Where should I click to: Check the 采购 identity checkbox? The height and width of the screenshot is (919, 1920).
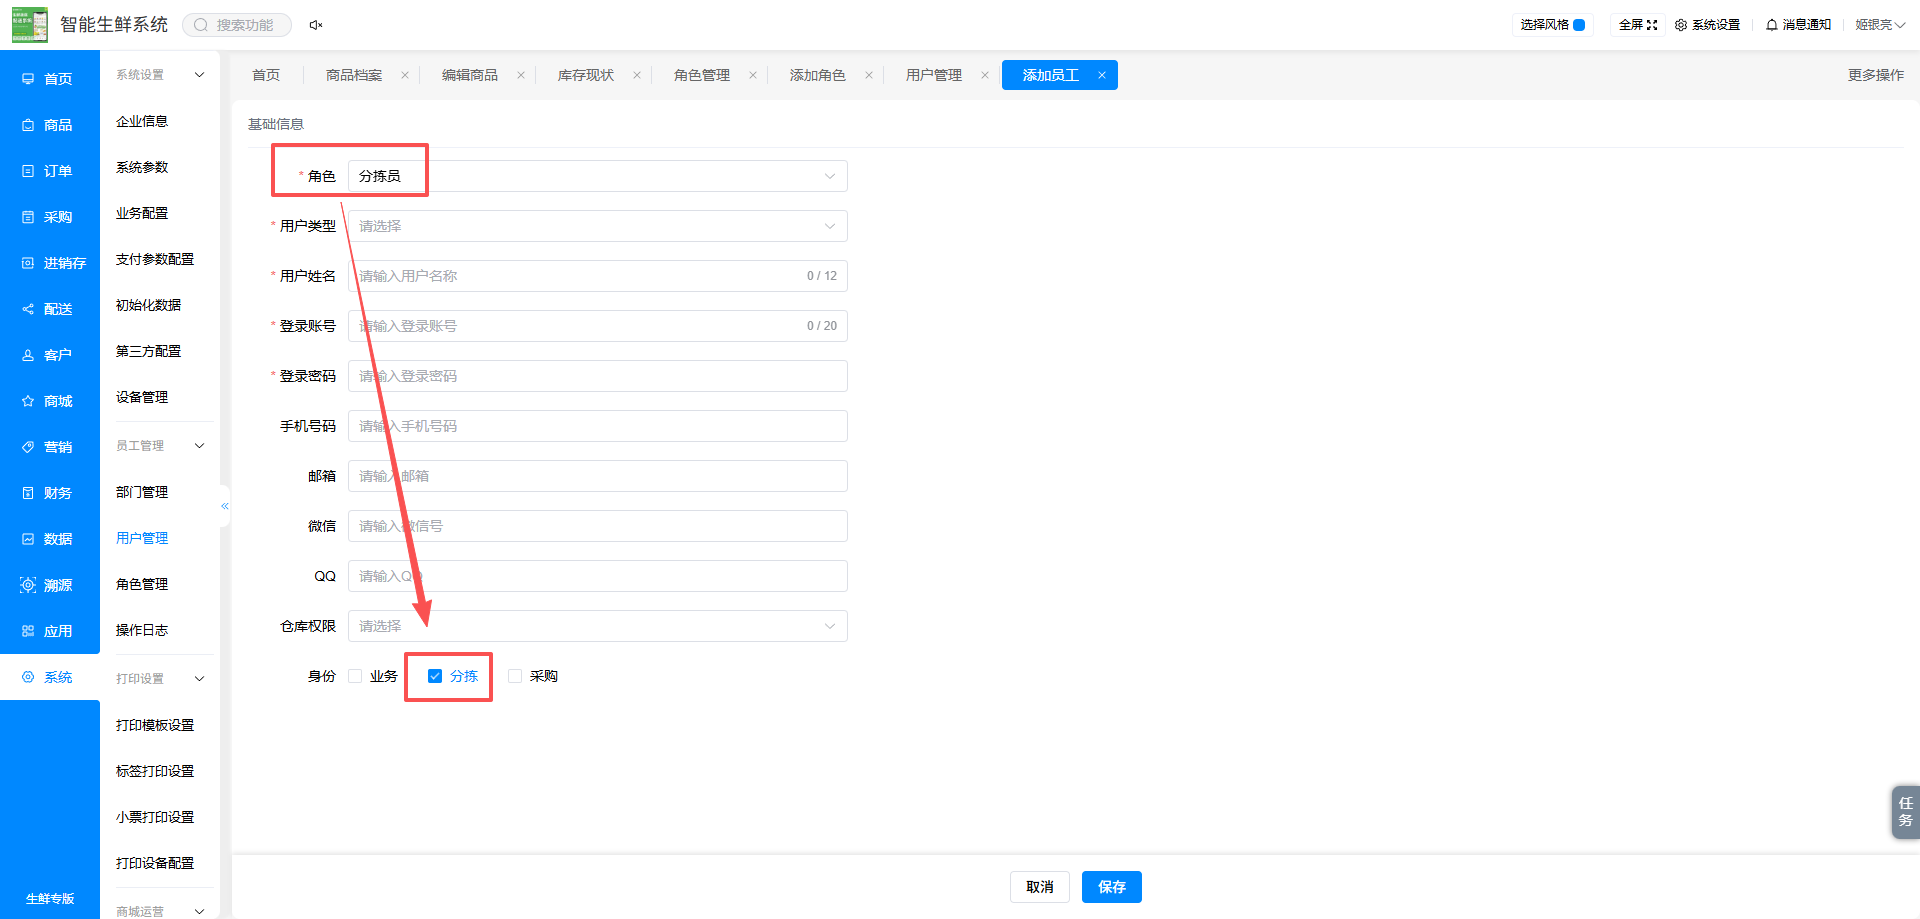click(515, 676)
